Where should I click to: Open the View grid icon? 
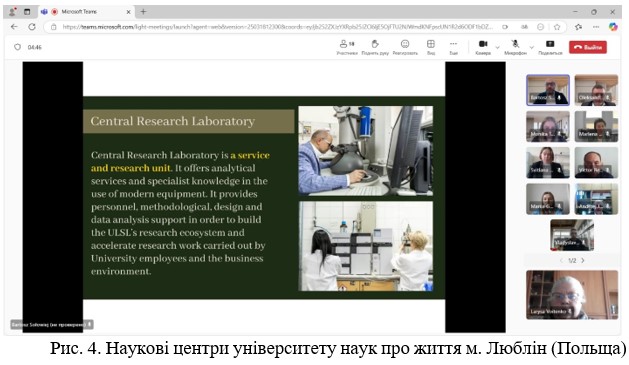pyautogui.click(x=430, y=44)
